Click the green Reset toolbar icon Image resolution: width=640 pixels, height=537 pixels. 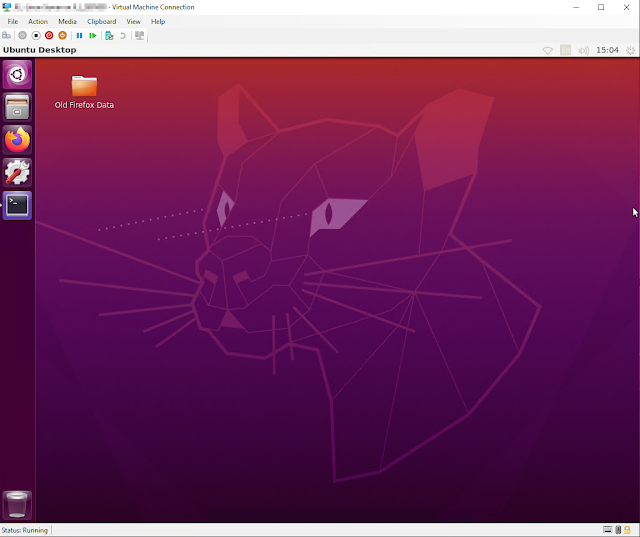(x=93, y=36)
